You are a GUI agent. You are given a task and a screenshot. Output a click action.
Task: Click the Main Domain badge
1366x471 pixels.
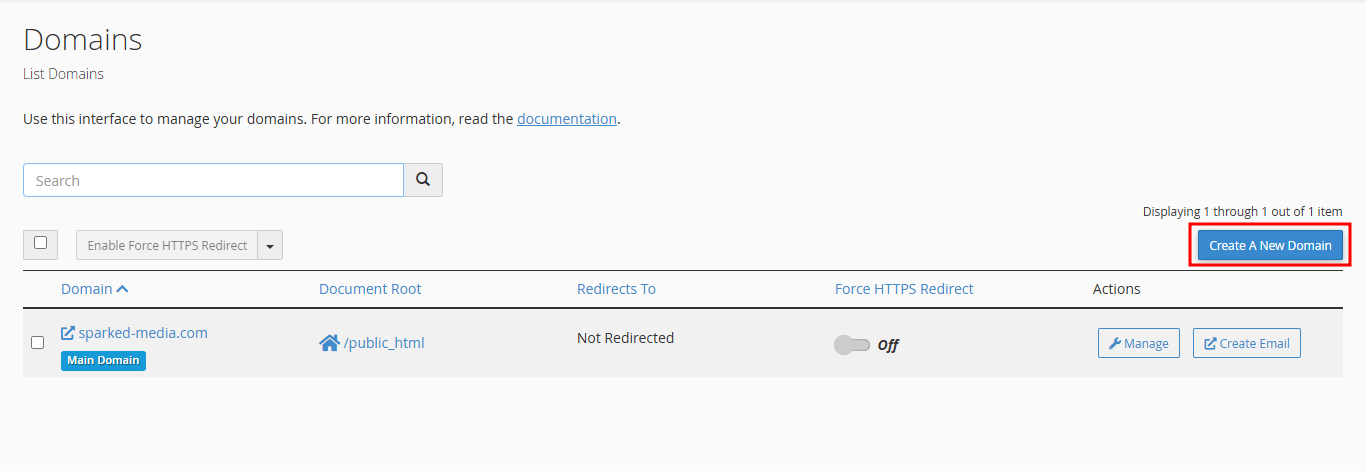coord(103,360)
